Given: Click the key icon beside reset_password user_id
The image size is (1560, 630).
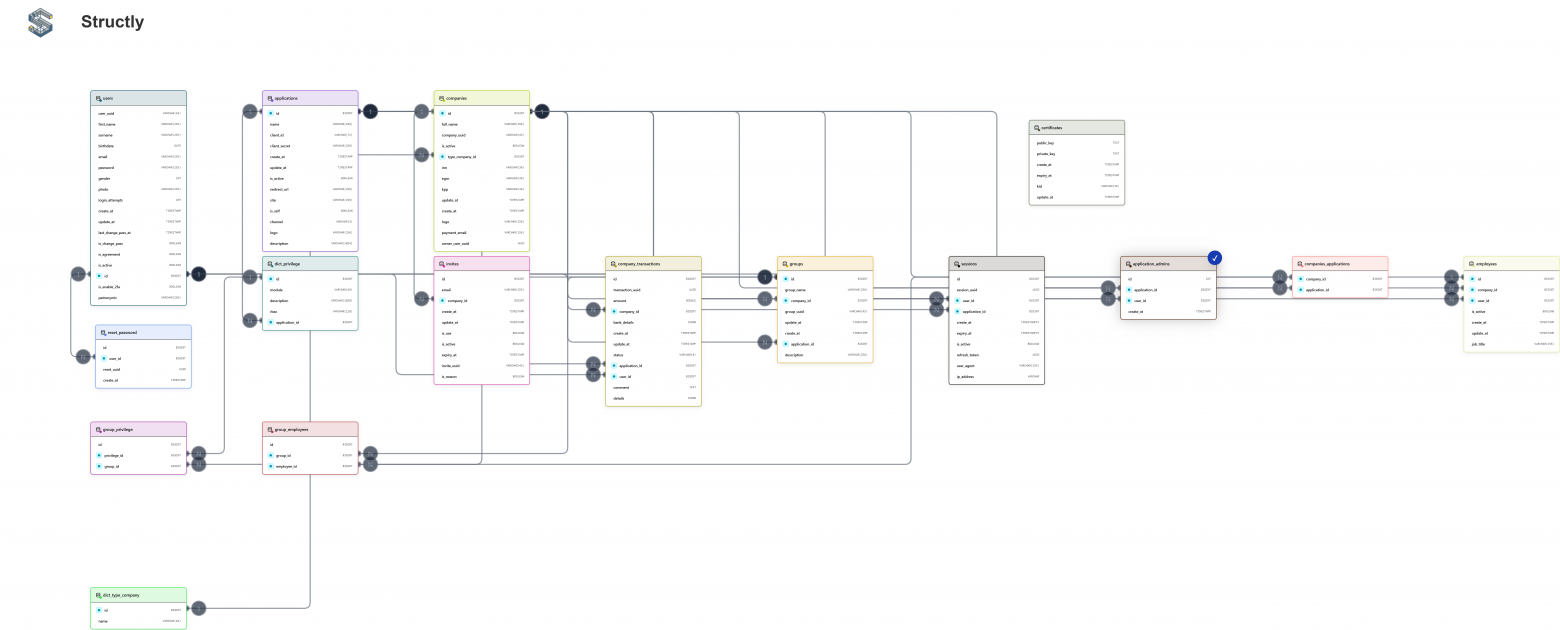Looking at the screenshot, I should click(103, 359).
